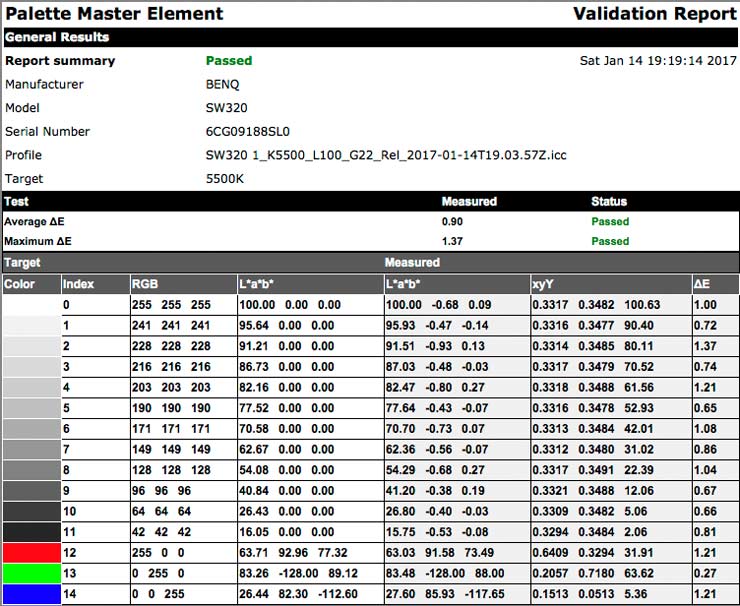Image resolution: width=740 pixels, height=606 pixels.
Task: Click the 'Color' column header
Action: point(32,284)
